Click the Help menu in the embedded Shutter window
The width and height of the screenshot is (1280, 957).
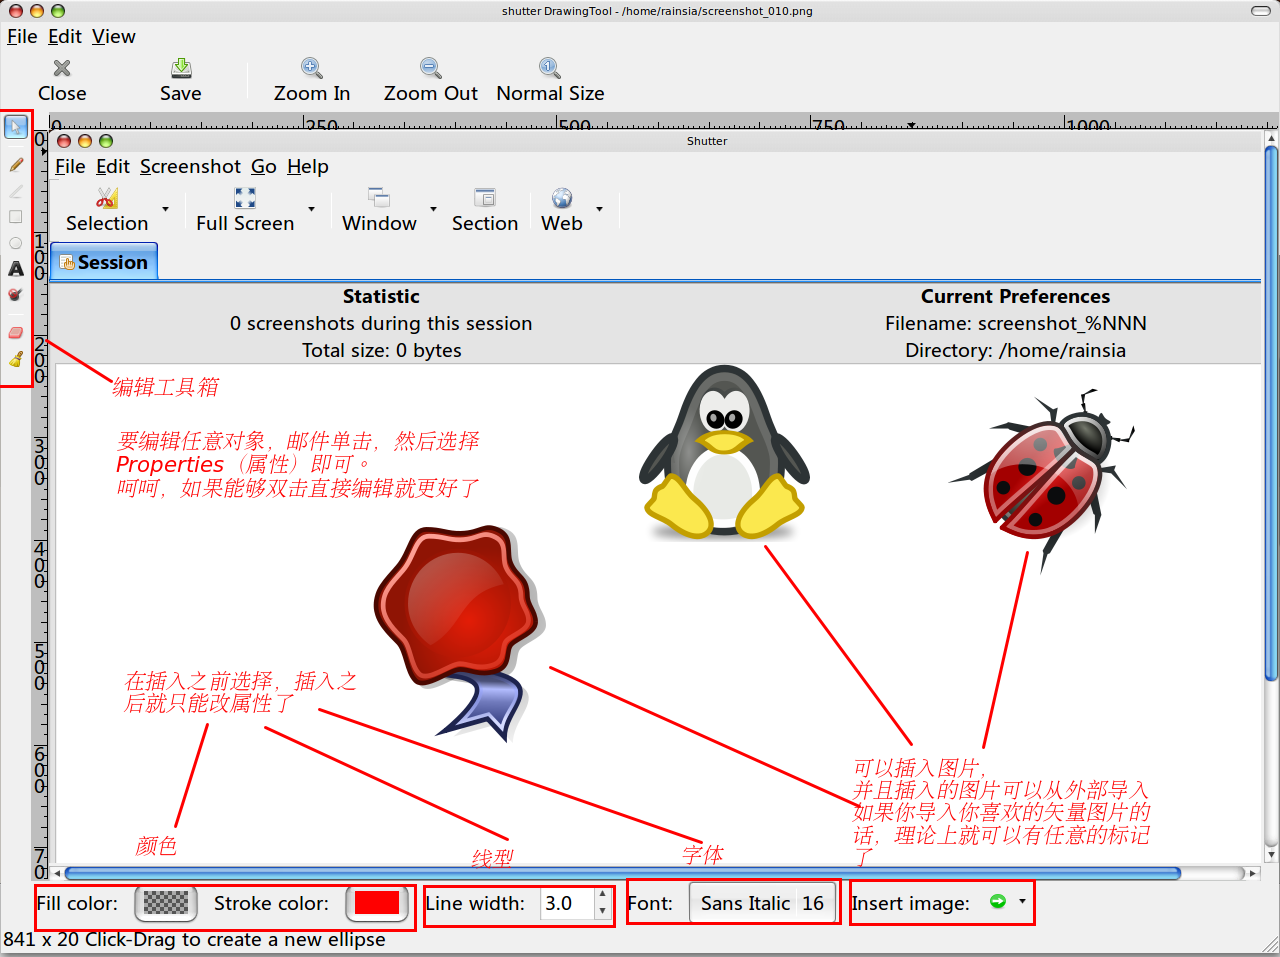click(308, 166)
